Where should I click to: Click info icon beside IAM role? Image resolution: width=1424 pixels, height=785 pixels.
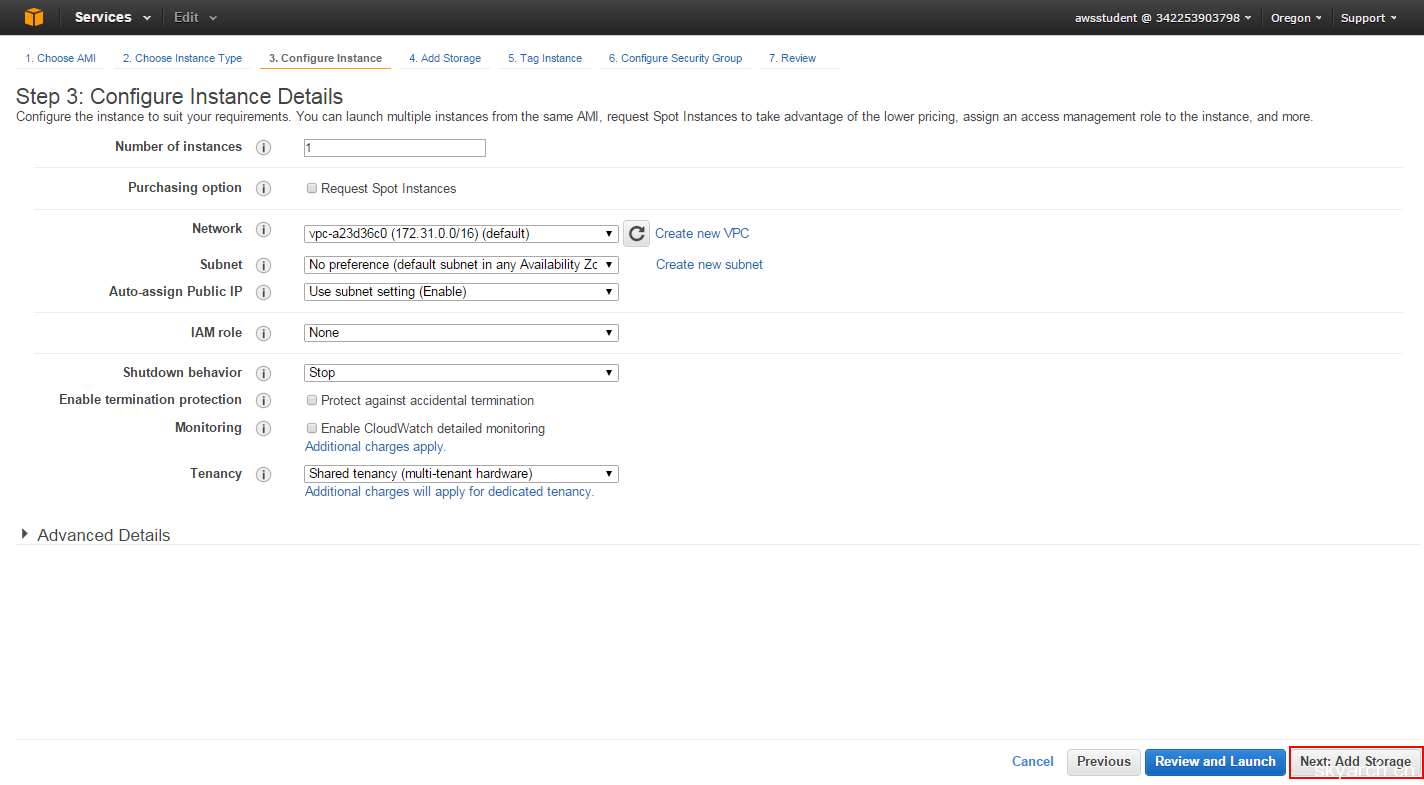tap(263, 333)
